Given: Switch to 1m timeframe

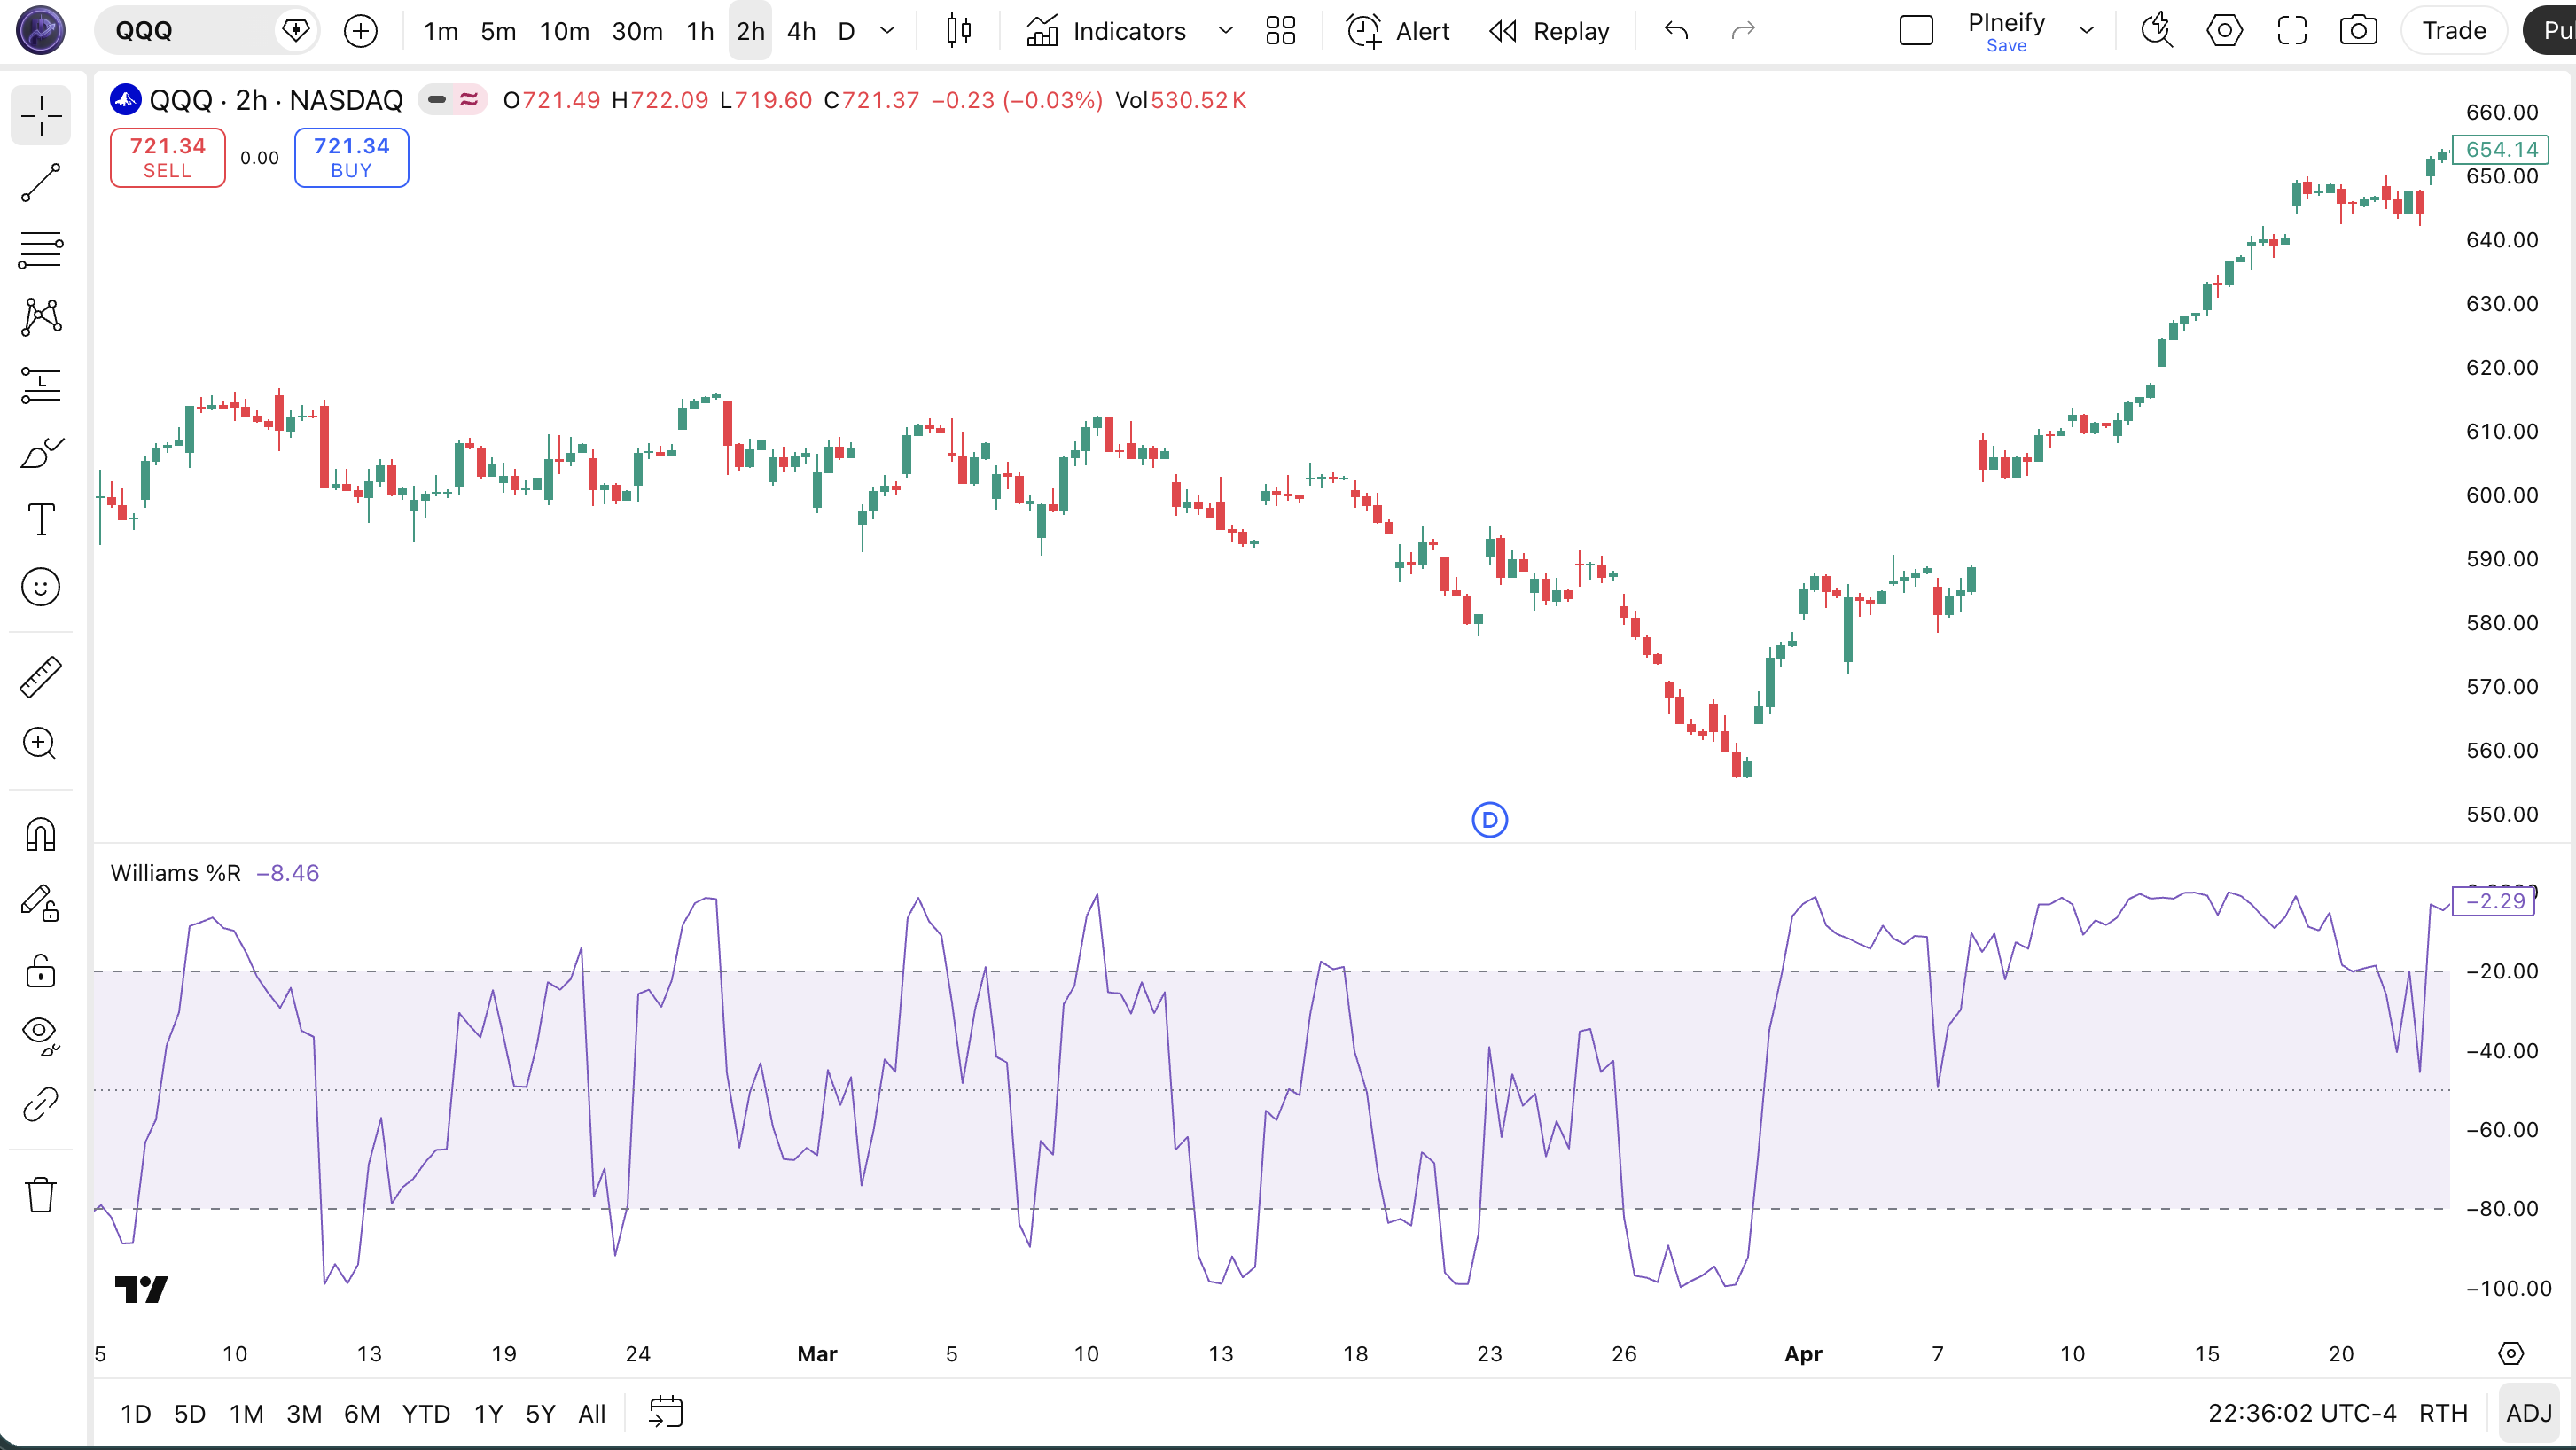Looking at the screenshot, I should (x=441, y=31).
